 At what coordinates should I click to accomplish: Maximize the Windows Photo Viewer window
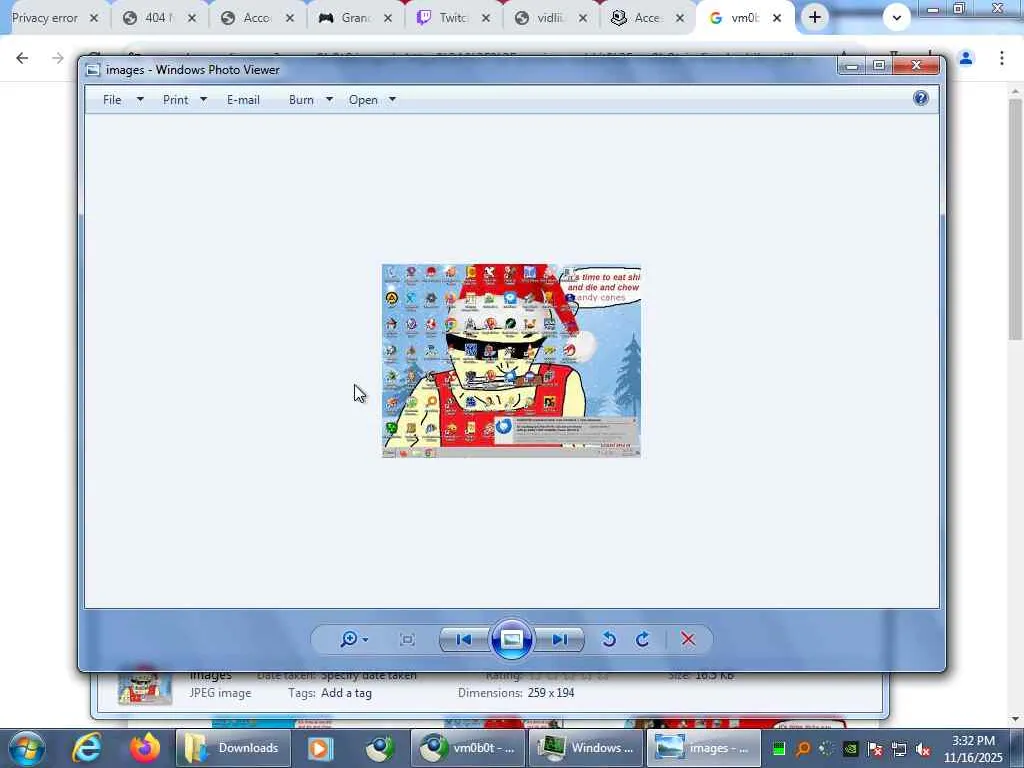[x=879, y=65]
